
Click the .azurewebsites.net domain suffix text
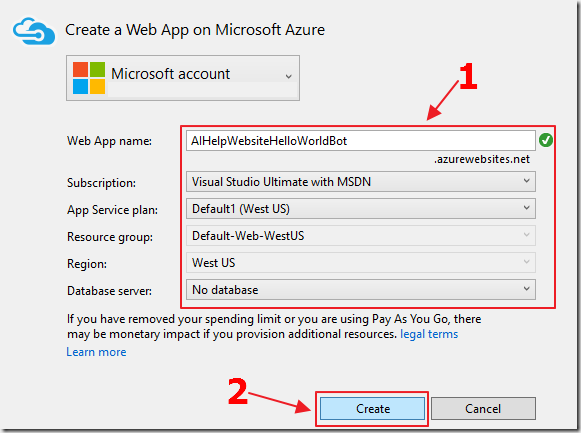[x=482, y=159]
